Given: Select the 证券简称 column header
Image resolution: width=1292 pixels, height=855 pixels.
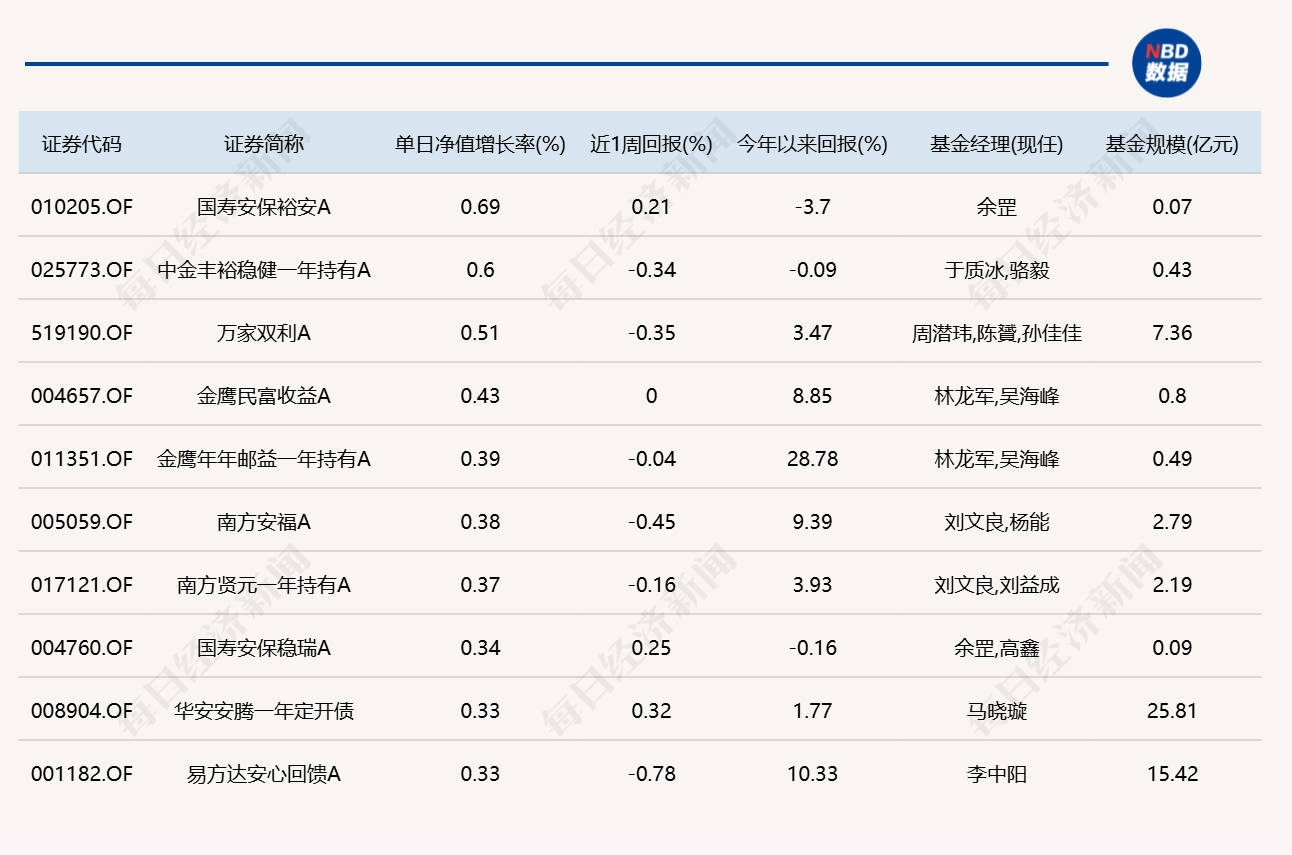Looking at the screenshot, I should [264, 144].
